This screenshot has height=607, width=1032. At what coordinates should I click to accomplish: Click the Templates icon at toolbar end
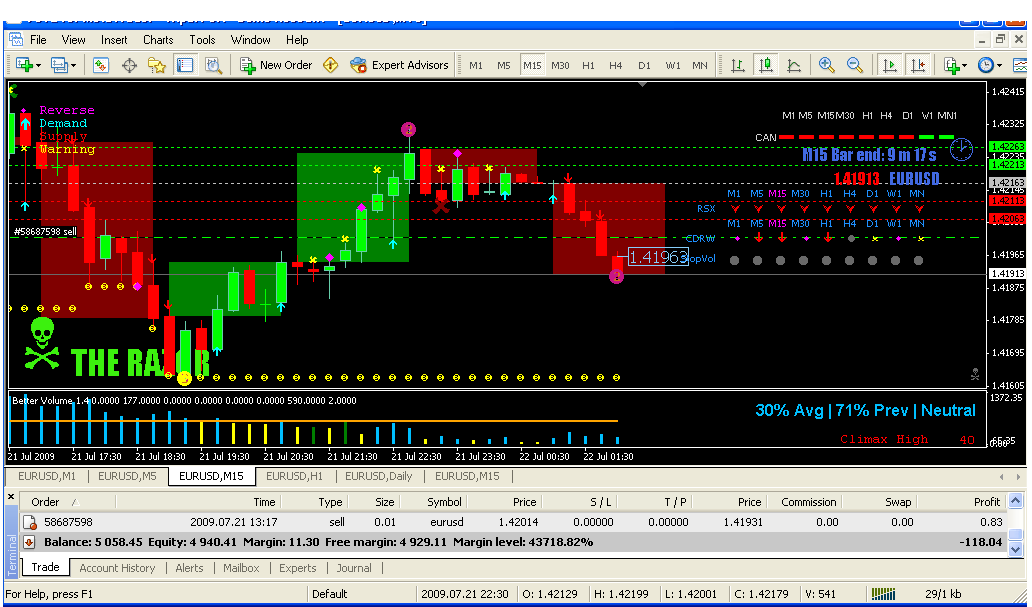[x=1019, y=65]
